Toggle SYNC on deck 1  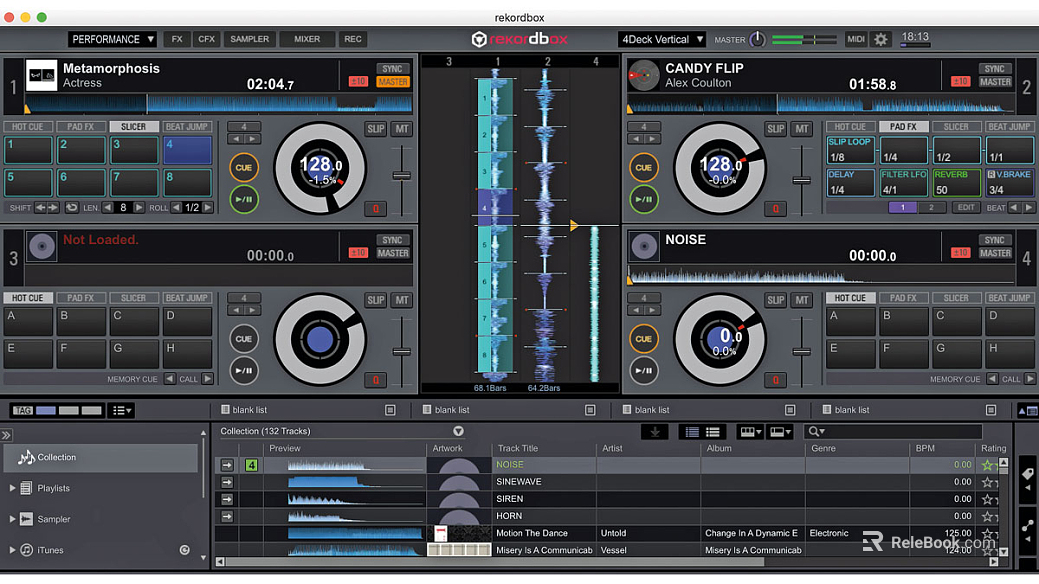[392, 69]
